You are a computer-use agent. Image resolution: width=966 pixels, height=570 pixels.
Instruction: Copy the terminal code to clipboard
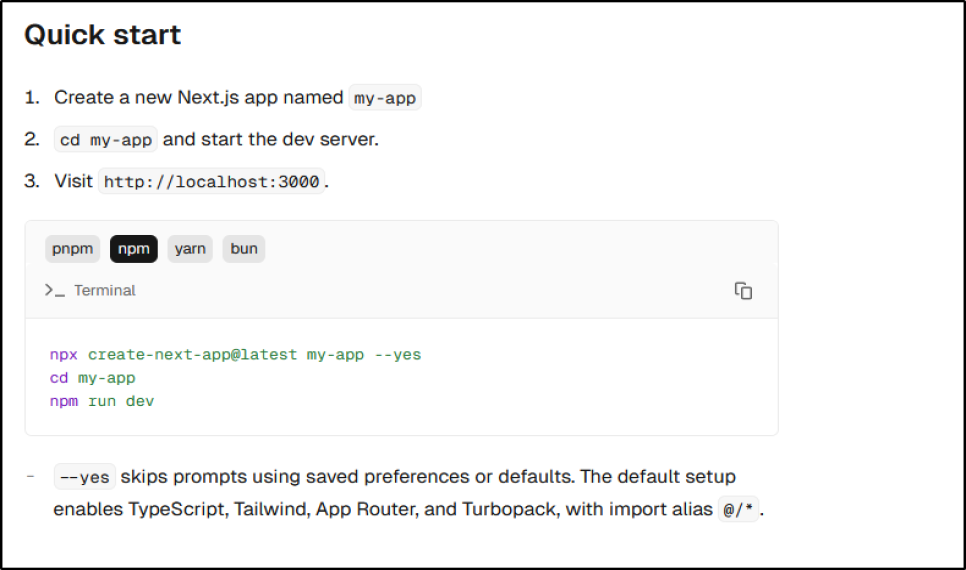(x=743, y=291)
